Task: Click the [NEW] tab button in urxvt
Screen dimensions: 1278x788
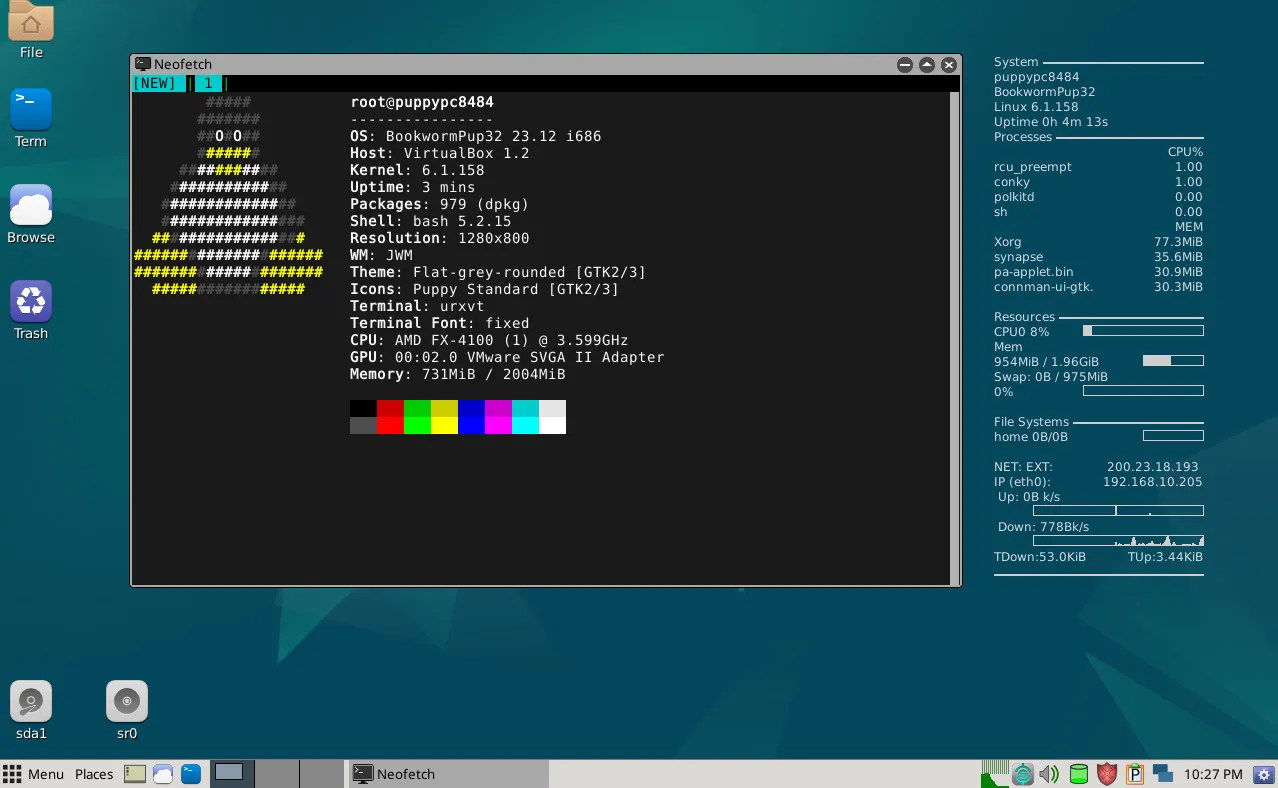Action: tap(156, 84)
